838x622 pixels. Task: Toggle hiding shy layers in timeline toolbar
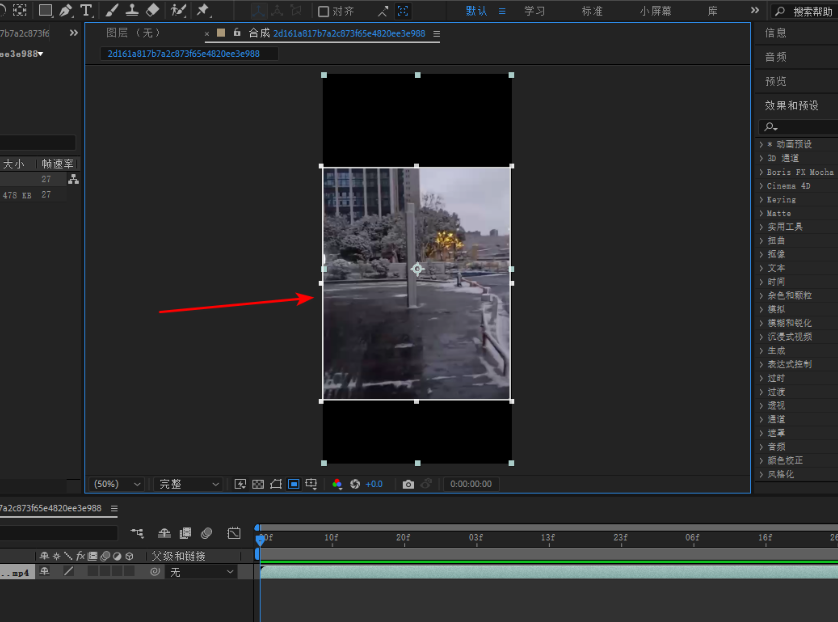coord(164,533)
